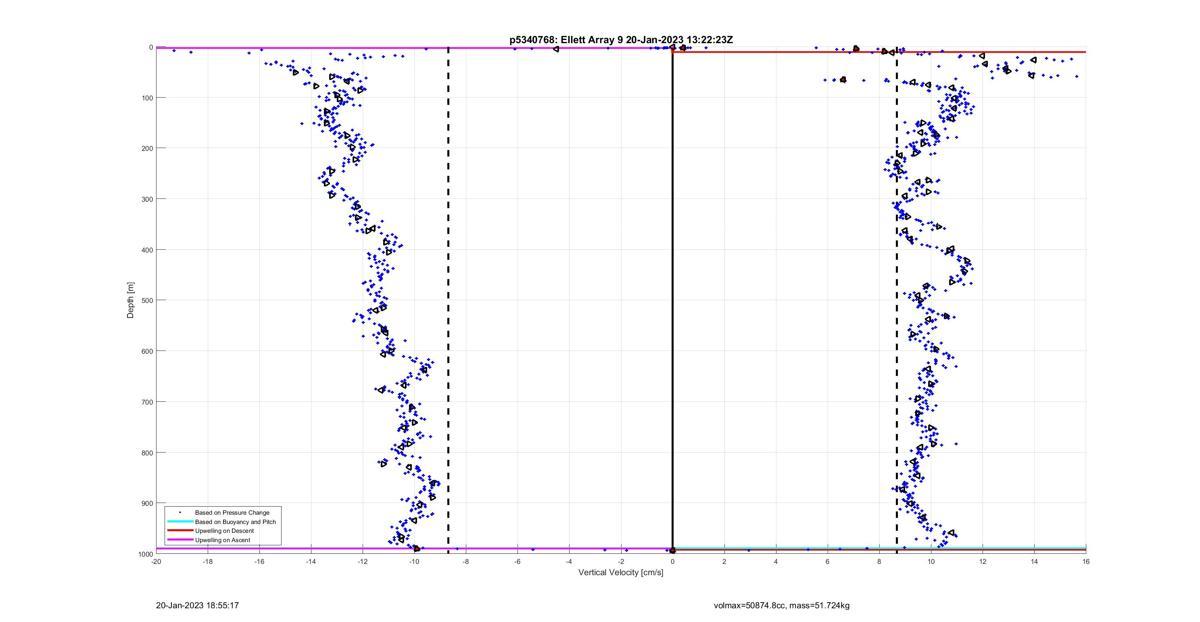Click the depth tick label '400'

[146, 250]
